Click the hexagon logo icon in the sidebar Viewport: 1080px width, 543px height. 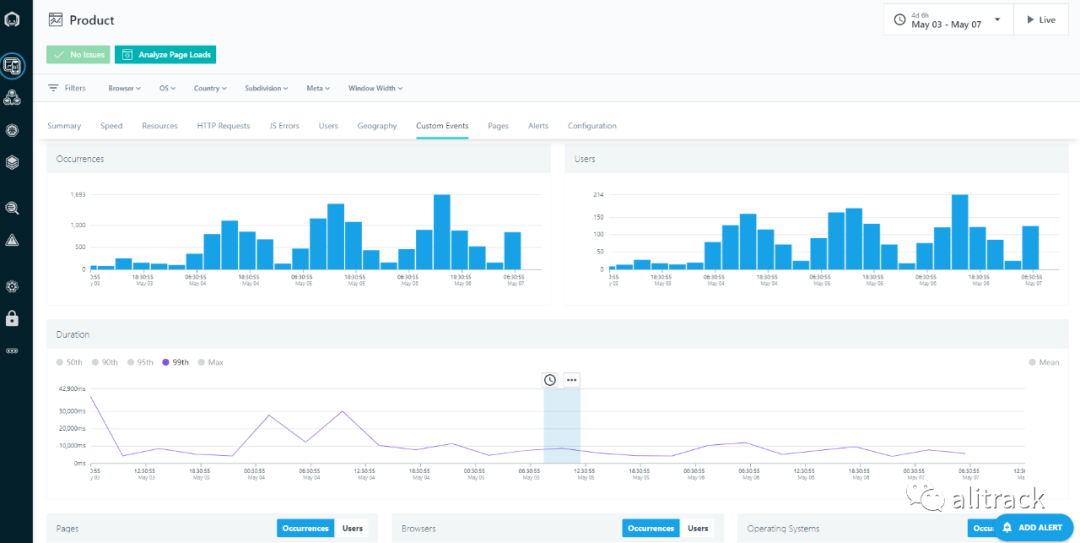coord(12,19)
